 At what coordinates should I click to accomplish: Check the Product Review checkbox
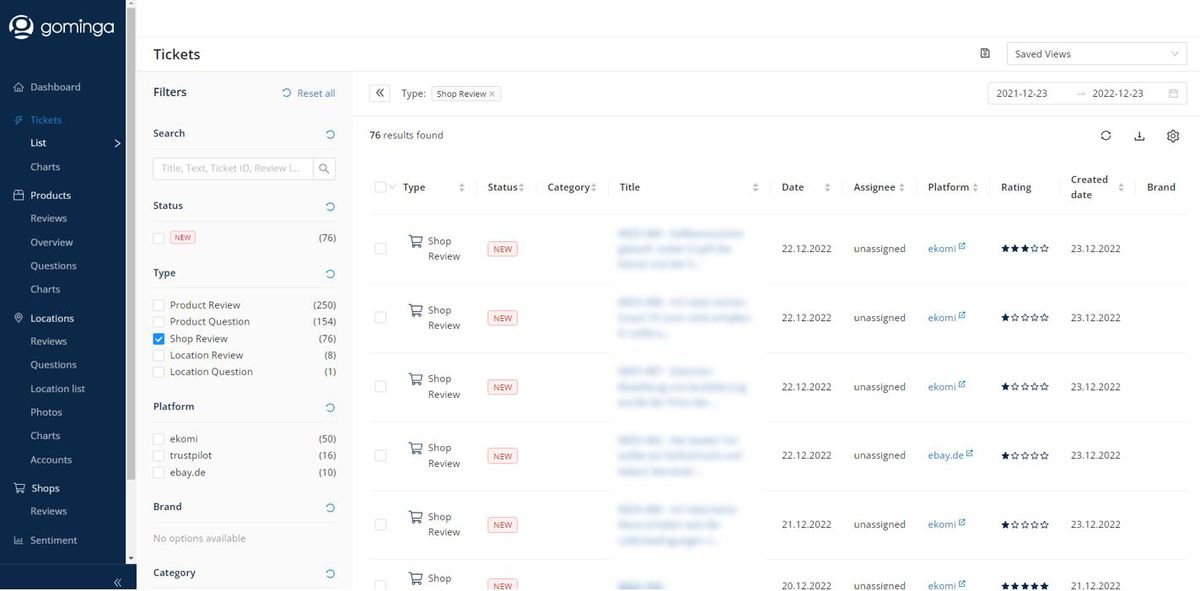click(159, 305)
